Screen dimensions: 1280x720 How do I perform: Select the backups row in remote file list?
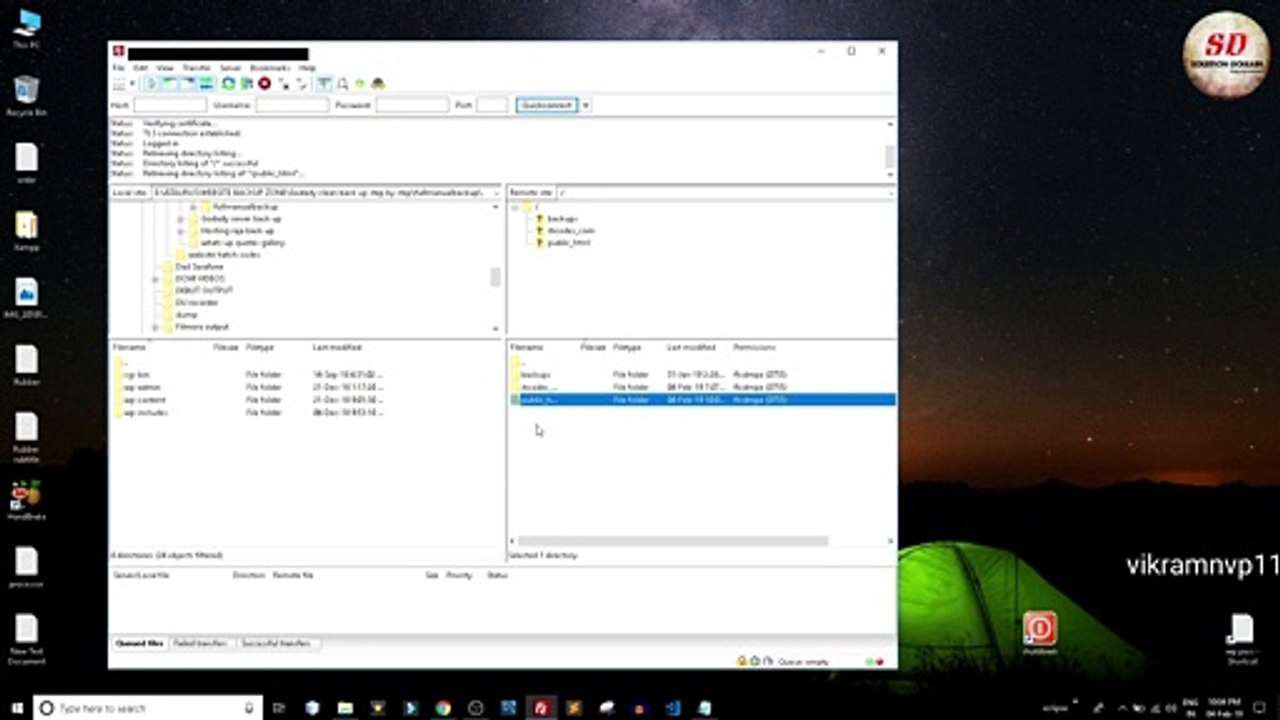(702, 374)
